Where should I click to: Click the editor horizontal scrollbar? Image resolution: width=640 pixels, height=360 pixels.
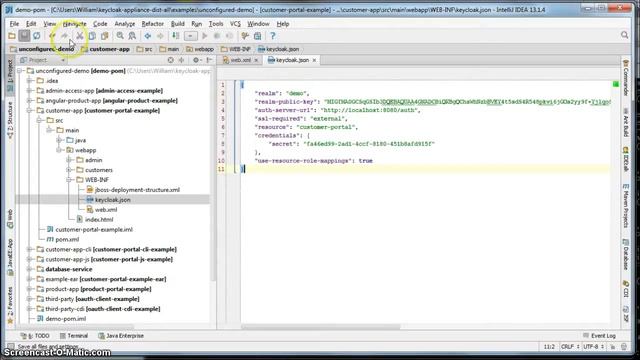[x=320, y=327]
